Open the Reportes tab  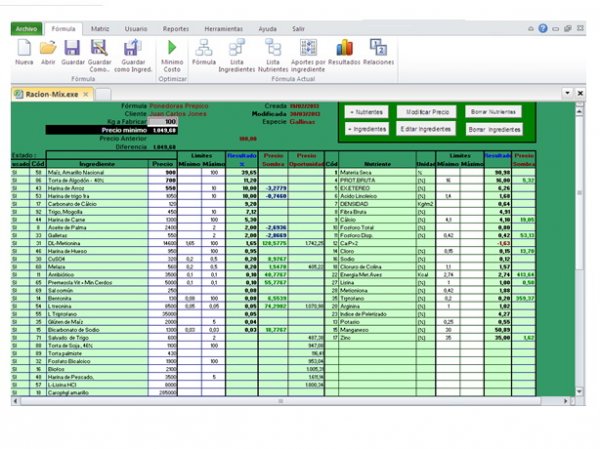[176, 29]
